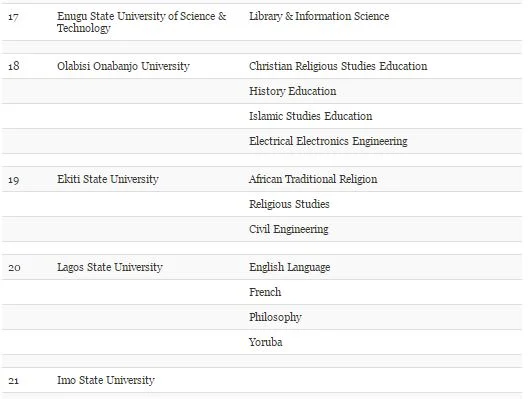Select Library & Information Science entry
This screenshot has width=528, height=399.
tap(319, 16)
